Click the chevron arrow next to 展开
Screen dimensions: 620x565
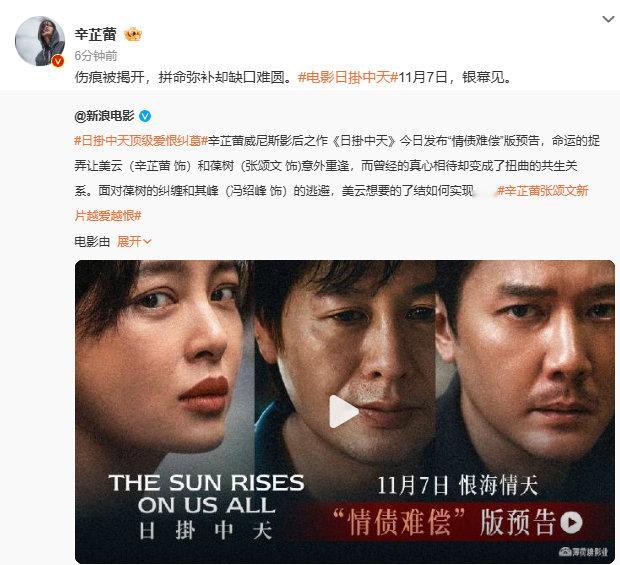tap(147, 242)
